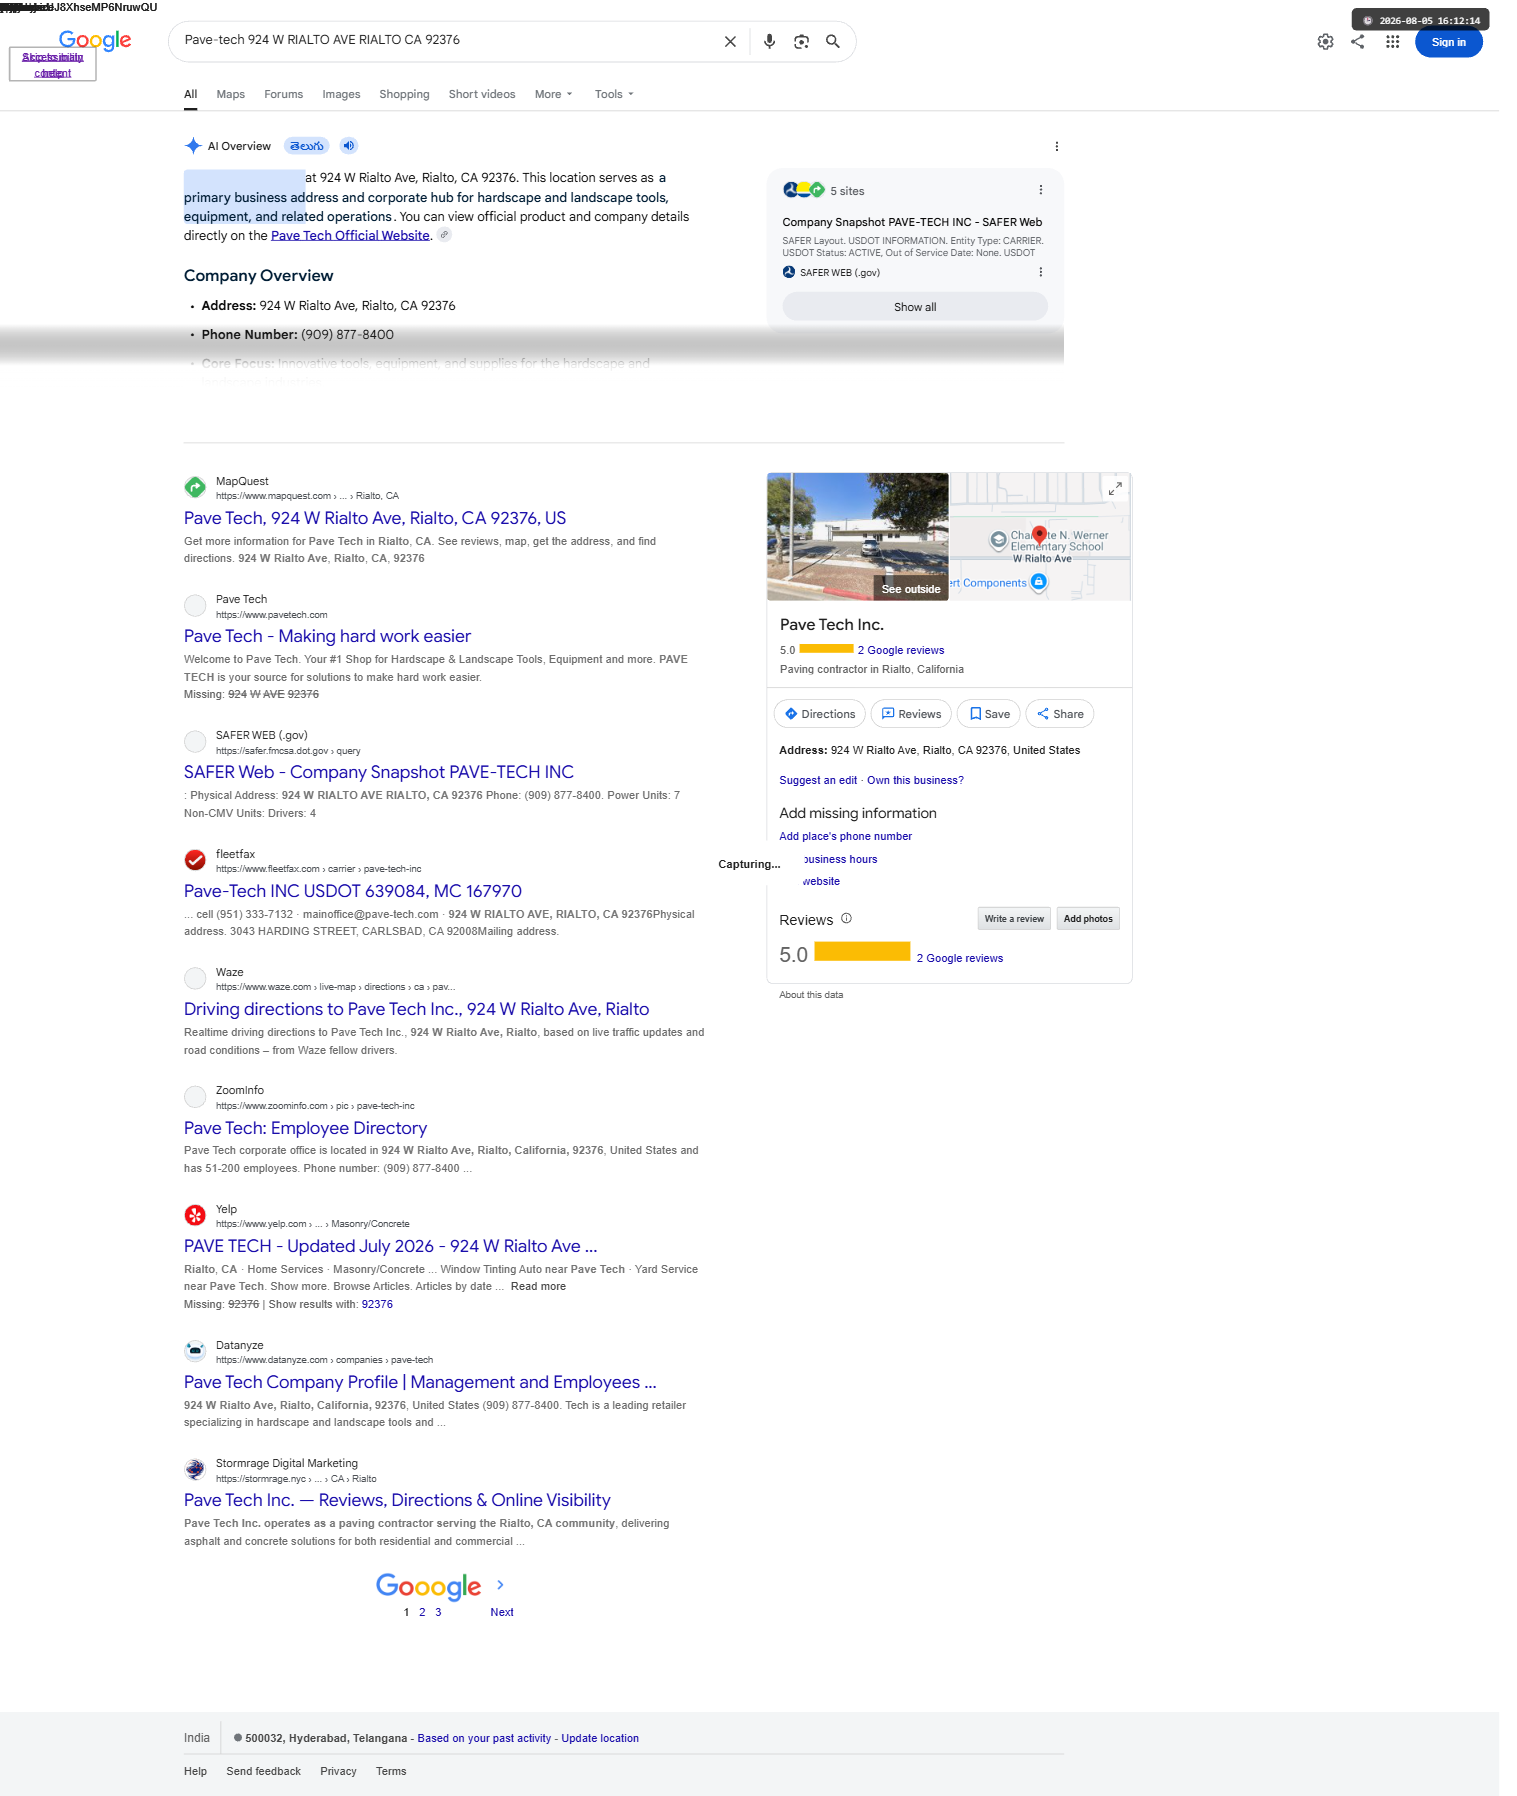Click the red map pin on the map
1517x1796 pixels.
[x=1039, y=535]
